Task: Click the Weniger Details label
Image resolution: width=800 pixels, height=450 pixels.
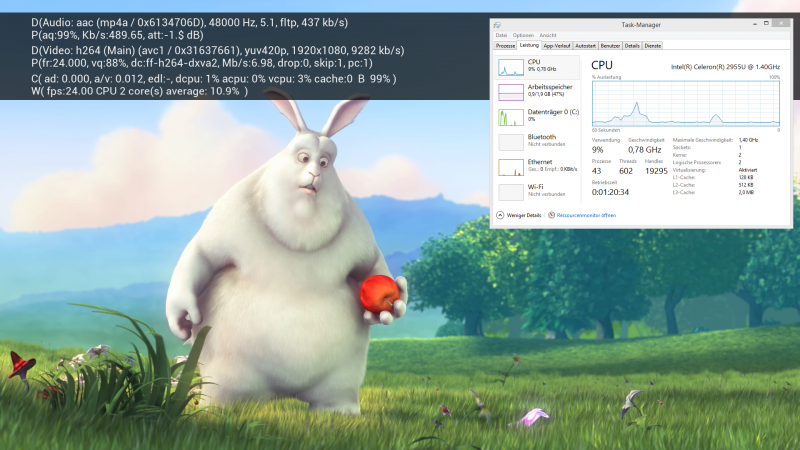Action: (524, 215)
